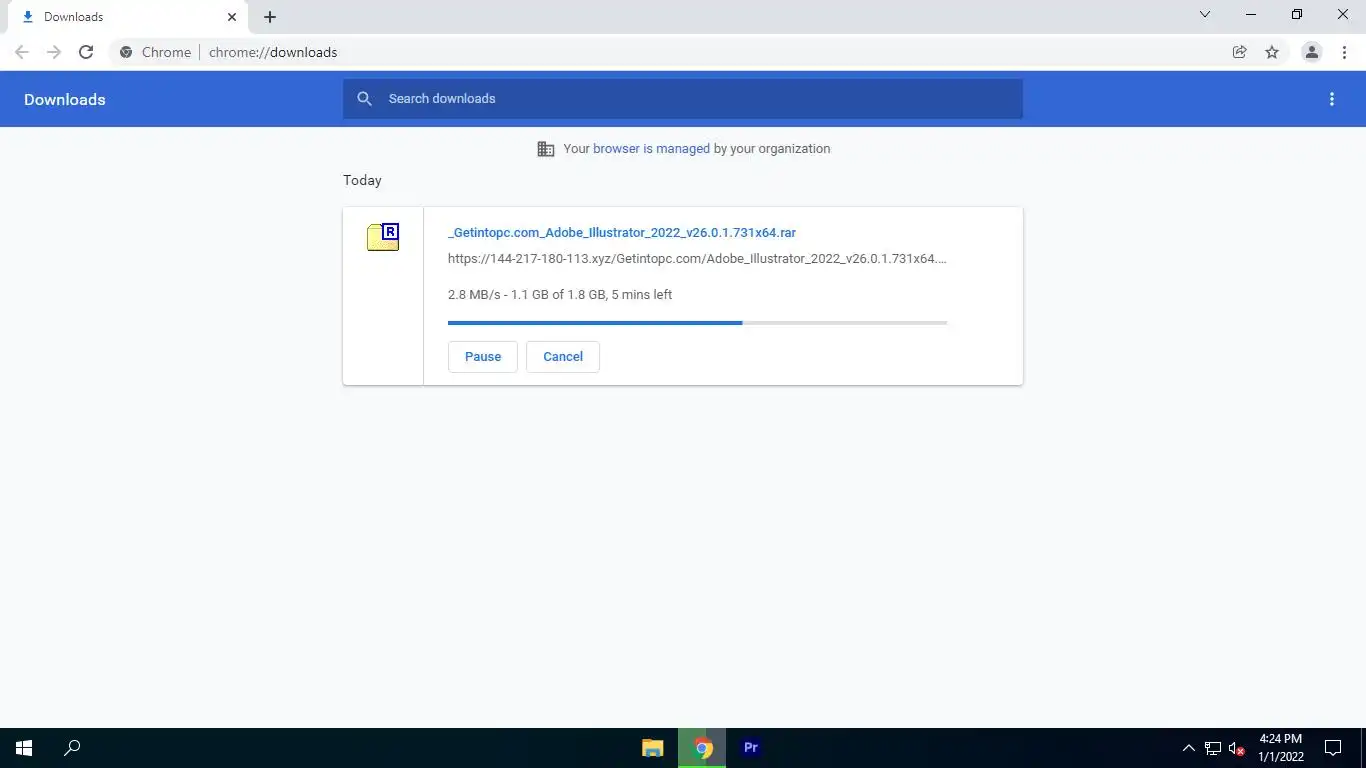Open a new tab with plus button
Screen dimensions: 1366x768
tap(270, 17)
